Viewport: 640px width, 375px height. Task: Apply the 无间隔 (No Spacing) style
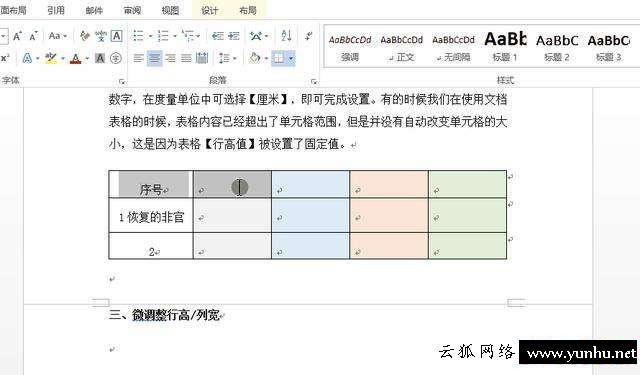click(x=453, y=47)
